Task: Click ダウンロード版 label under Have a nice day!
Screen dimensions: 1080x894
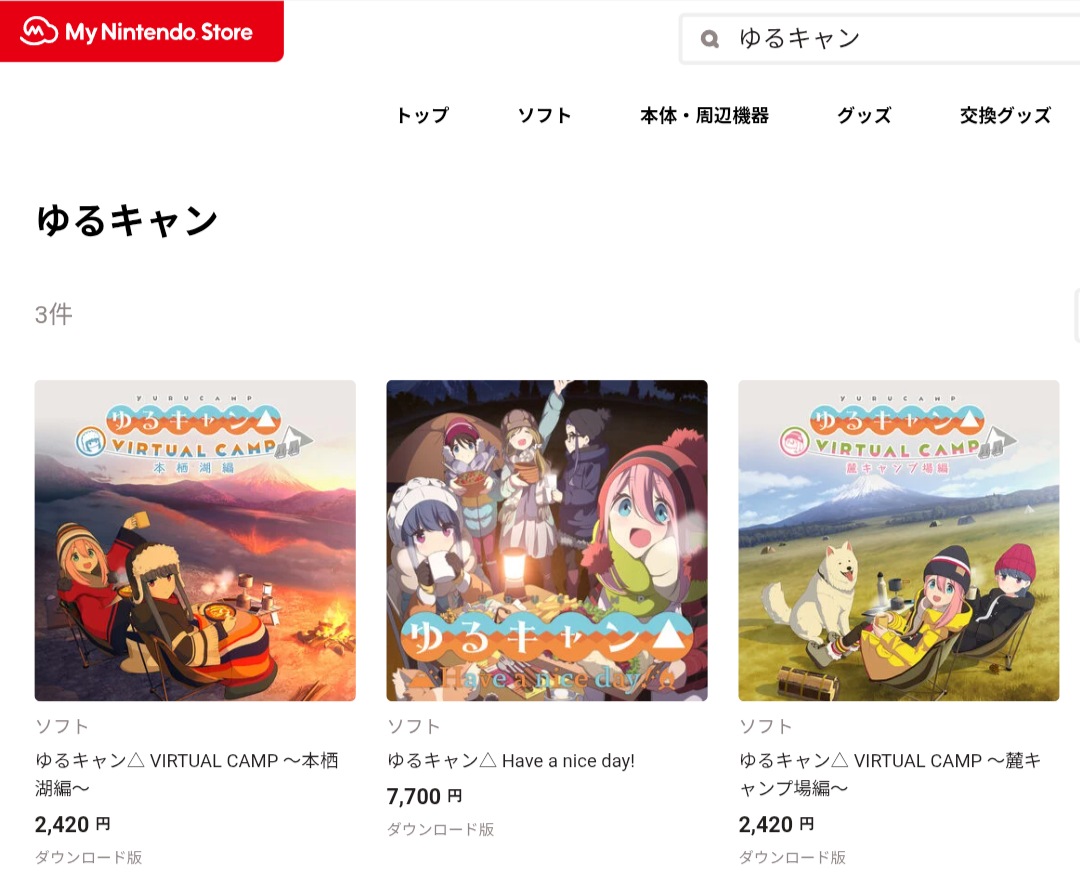Action: (x=441, y=829)
